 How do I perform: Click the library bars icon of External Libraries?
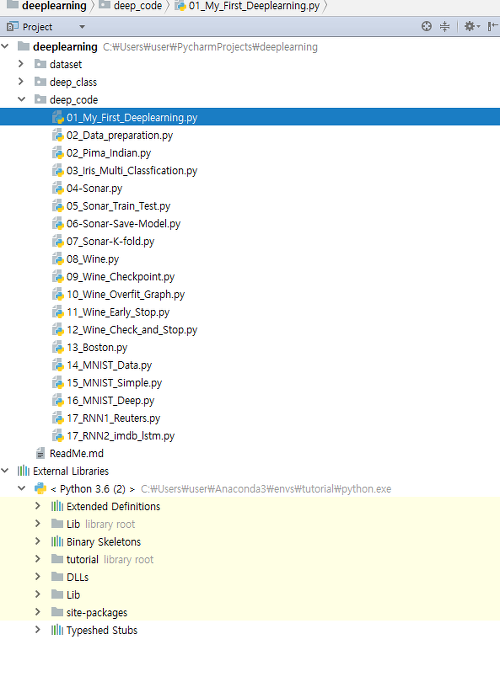pyautogui.click(x=23, y=471)
